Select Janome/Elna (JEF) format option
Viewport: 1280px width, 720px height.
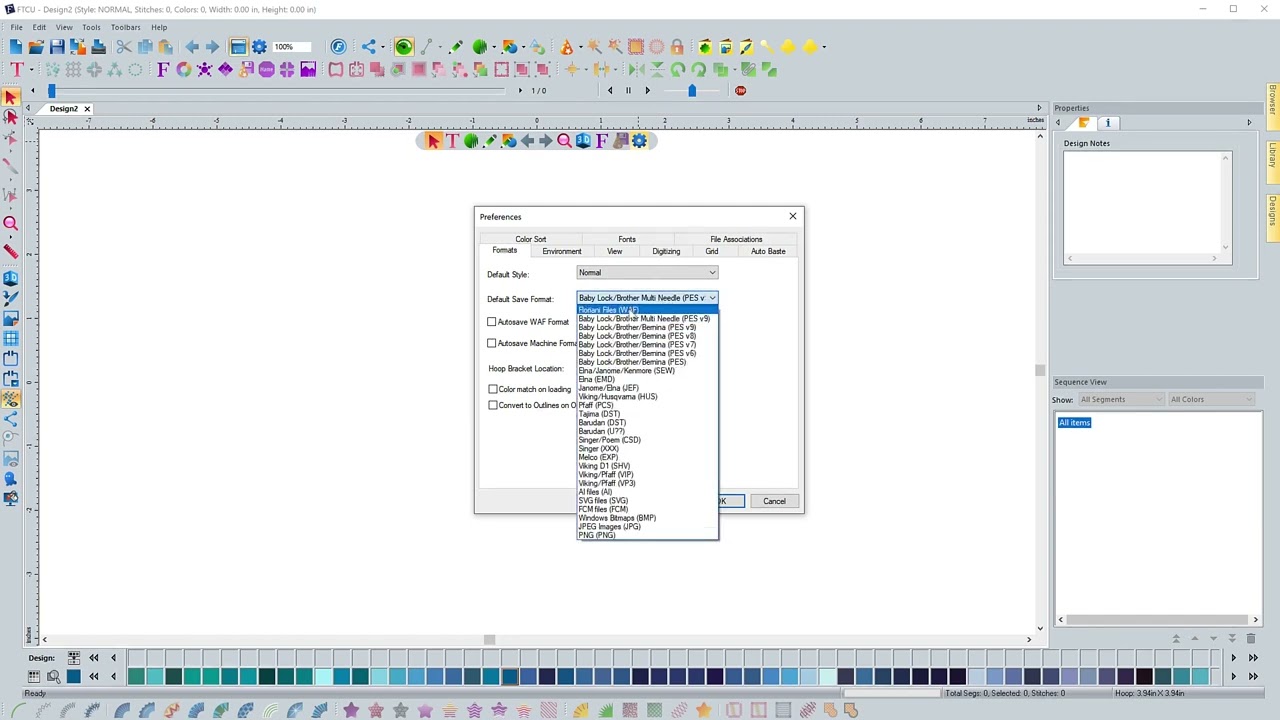pos(647,388)
